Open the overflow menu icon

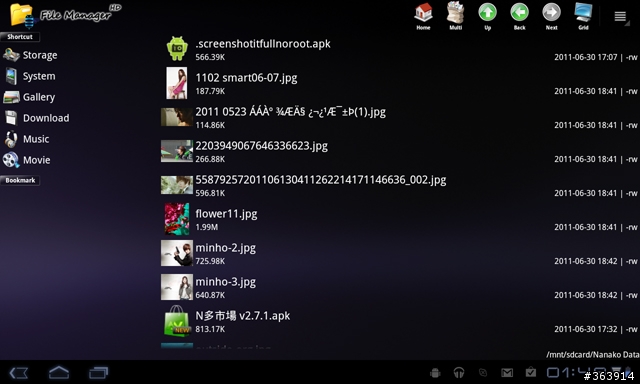point(620,16)
